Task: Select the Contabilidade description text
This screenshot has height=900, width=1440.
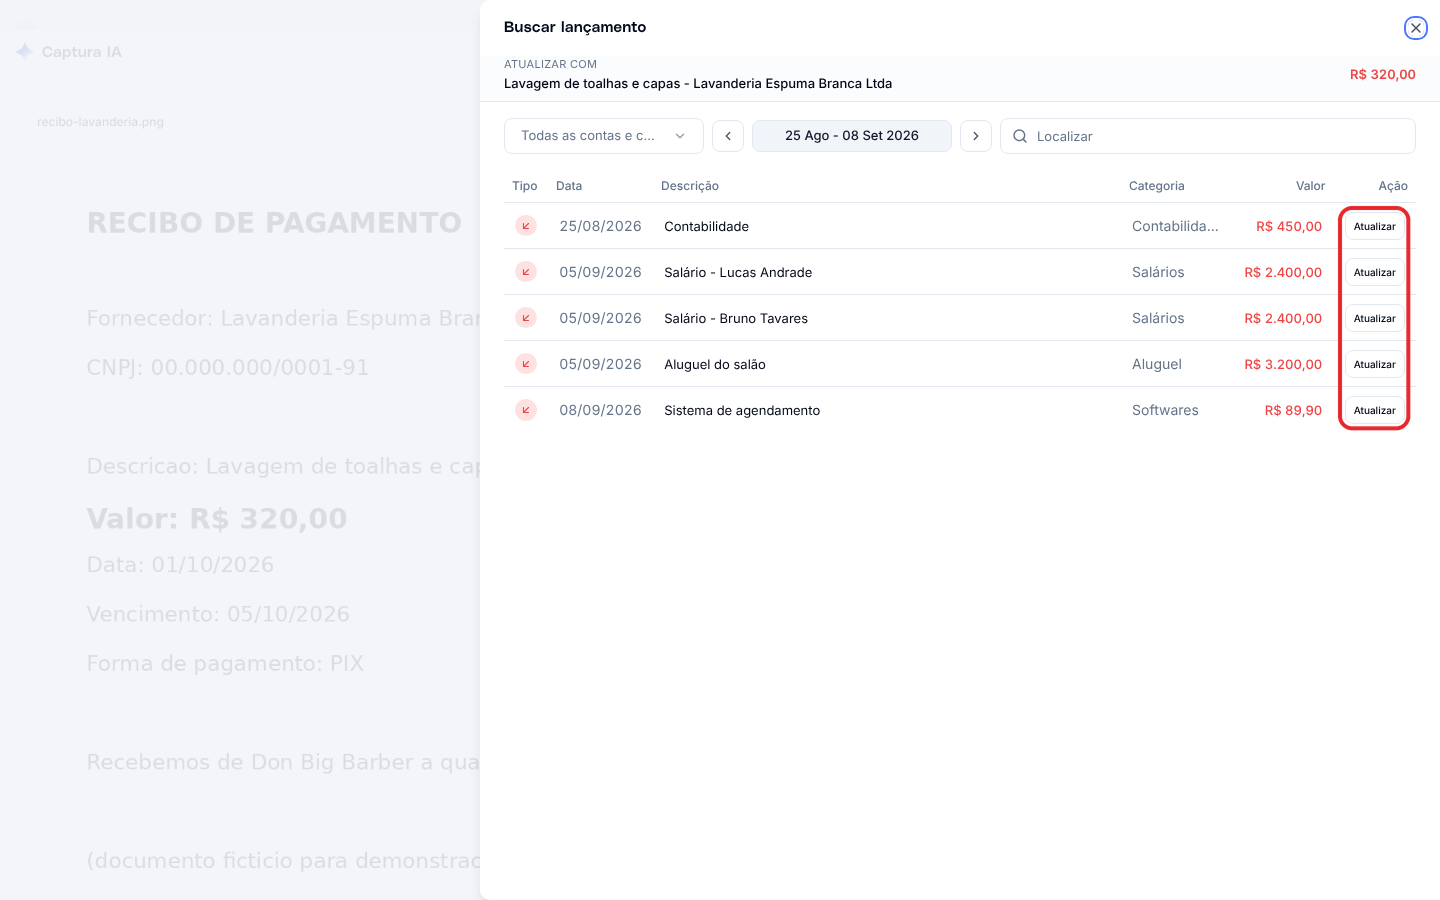Action: pyautogui.click(x=706, y=226)
